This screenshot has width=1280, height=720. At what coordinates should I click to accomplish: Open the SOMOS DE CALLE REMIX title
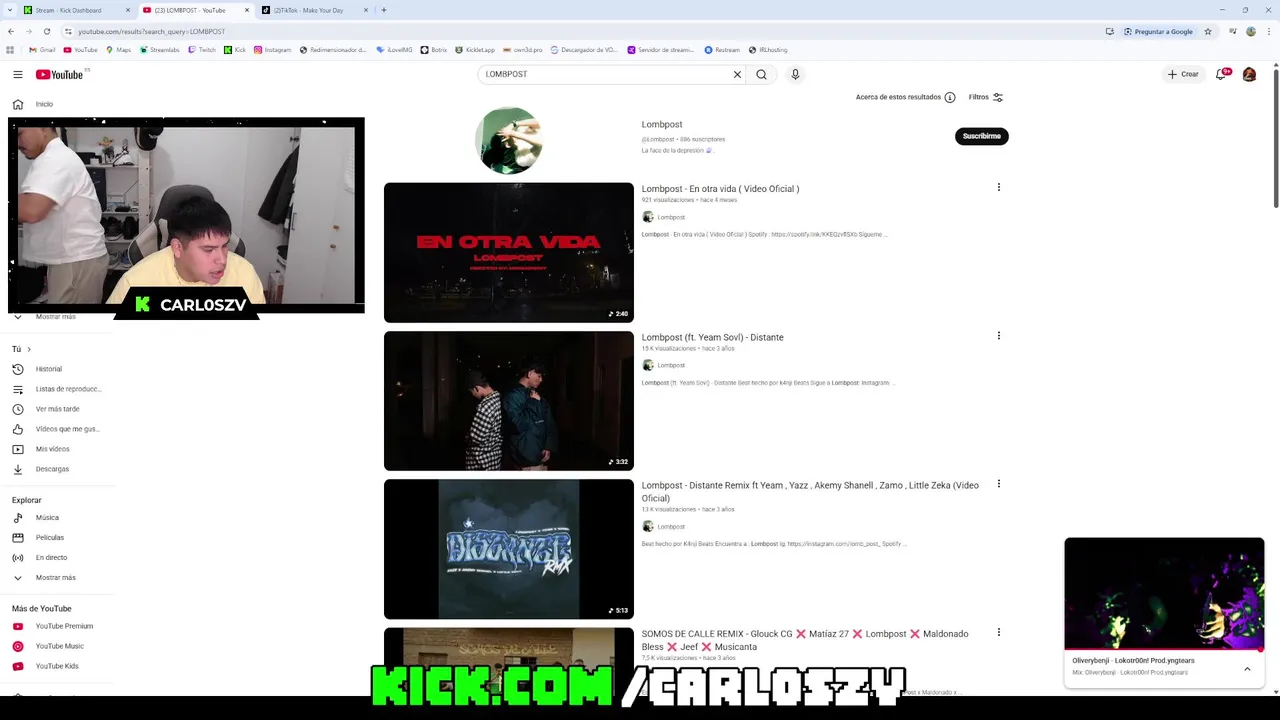pos(805,640)
